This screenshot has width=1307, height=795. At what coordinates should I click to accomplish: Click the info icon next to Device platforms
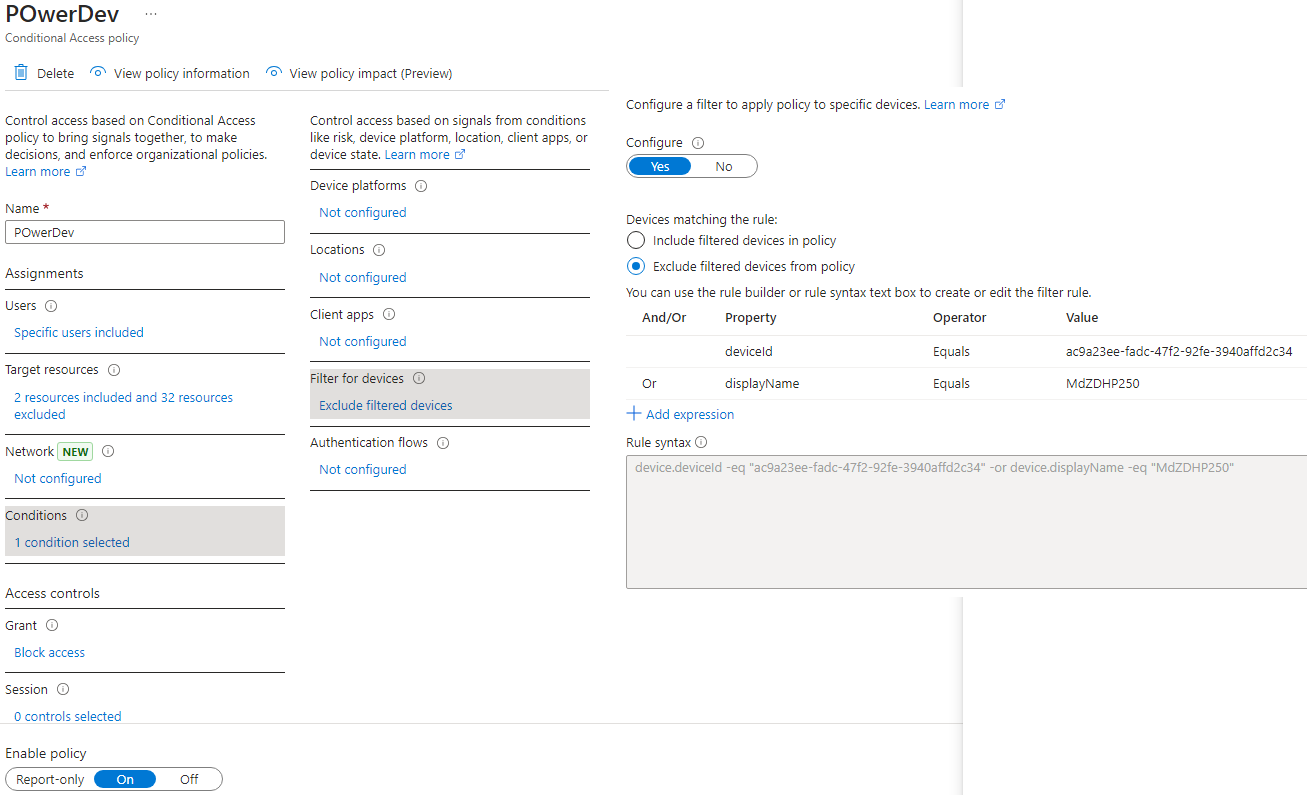point(421,186)
